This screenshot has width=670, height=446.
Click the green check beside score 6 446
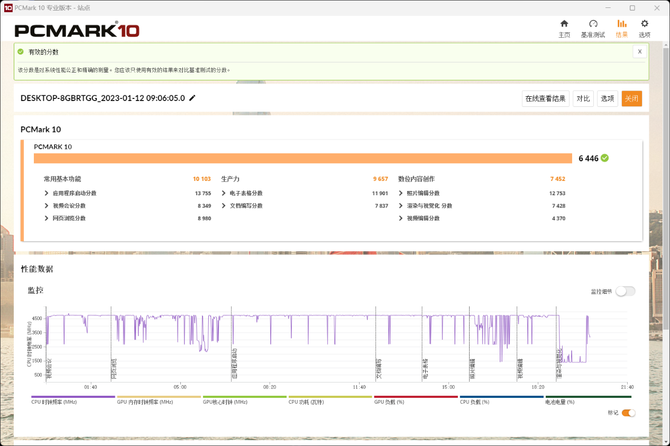(x=605, y=158)
